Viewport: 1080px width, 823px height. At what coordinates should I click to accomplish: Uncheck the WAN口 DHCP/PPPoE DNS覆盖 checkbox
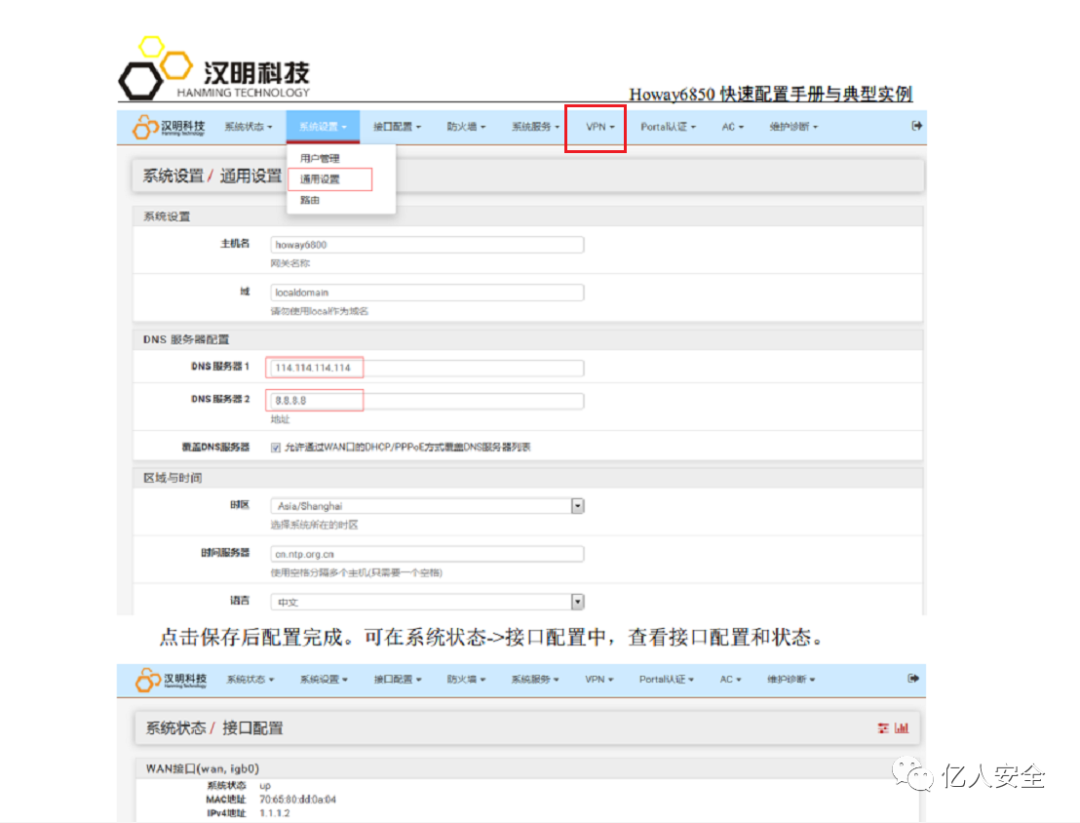pos(275,446)
